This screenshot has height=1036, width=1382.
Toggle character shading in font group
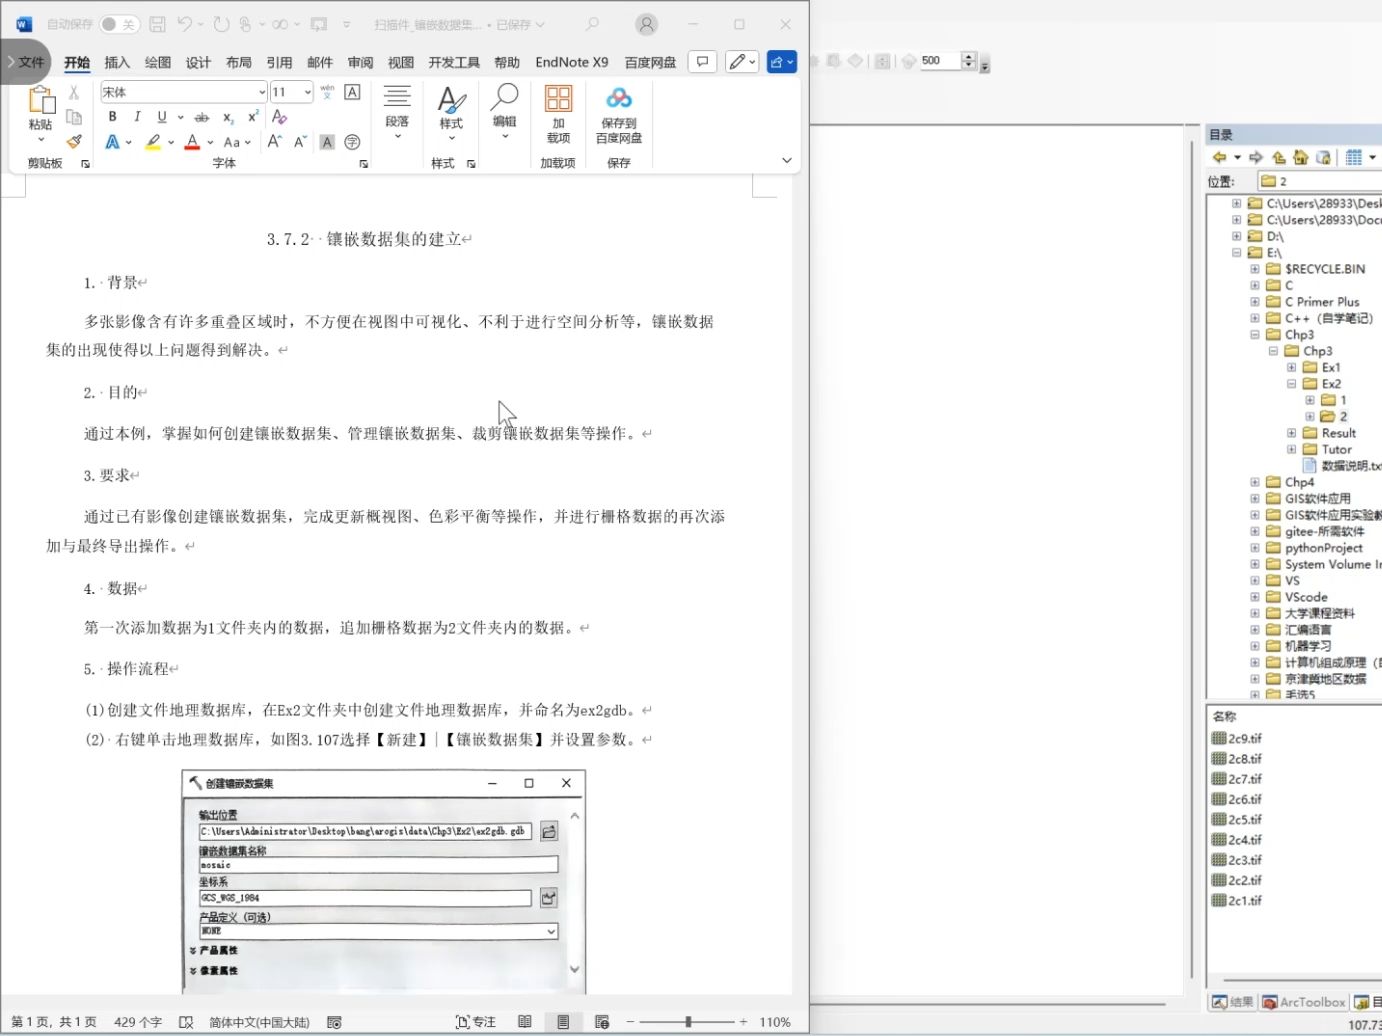(327, 142)
